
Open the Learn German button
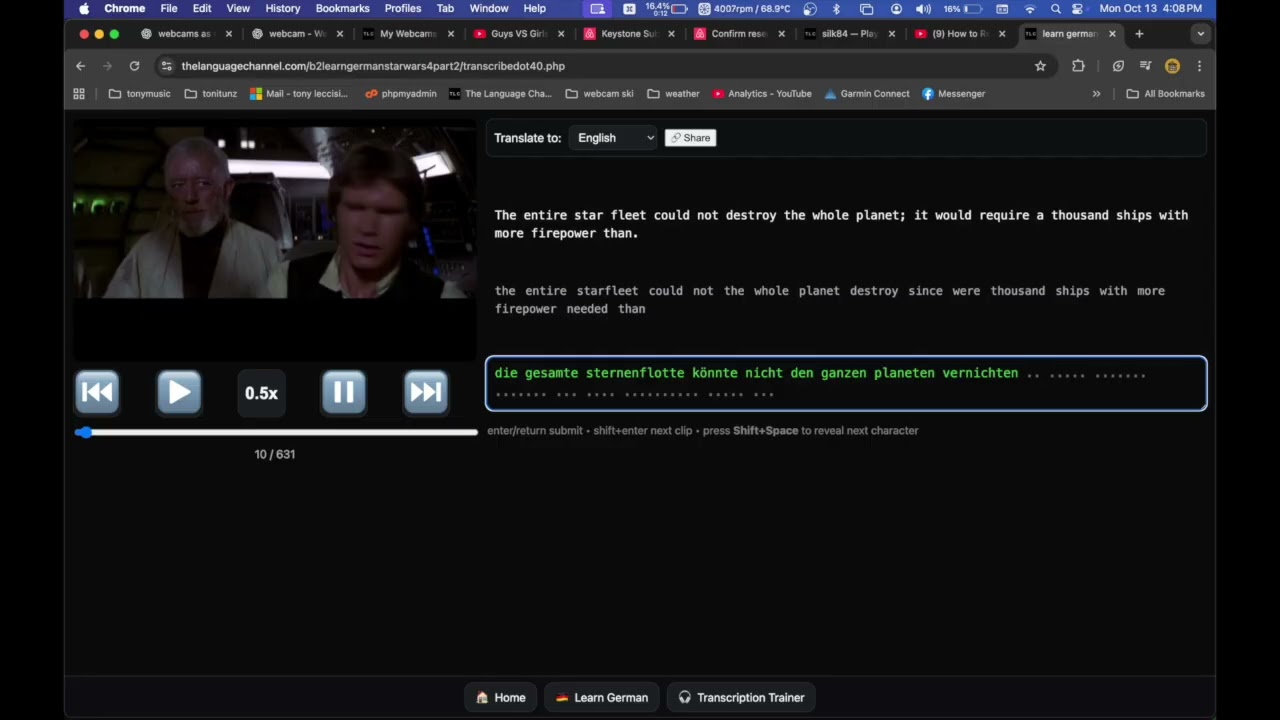click(x=602, y=697)
